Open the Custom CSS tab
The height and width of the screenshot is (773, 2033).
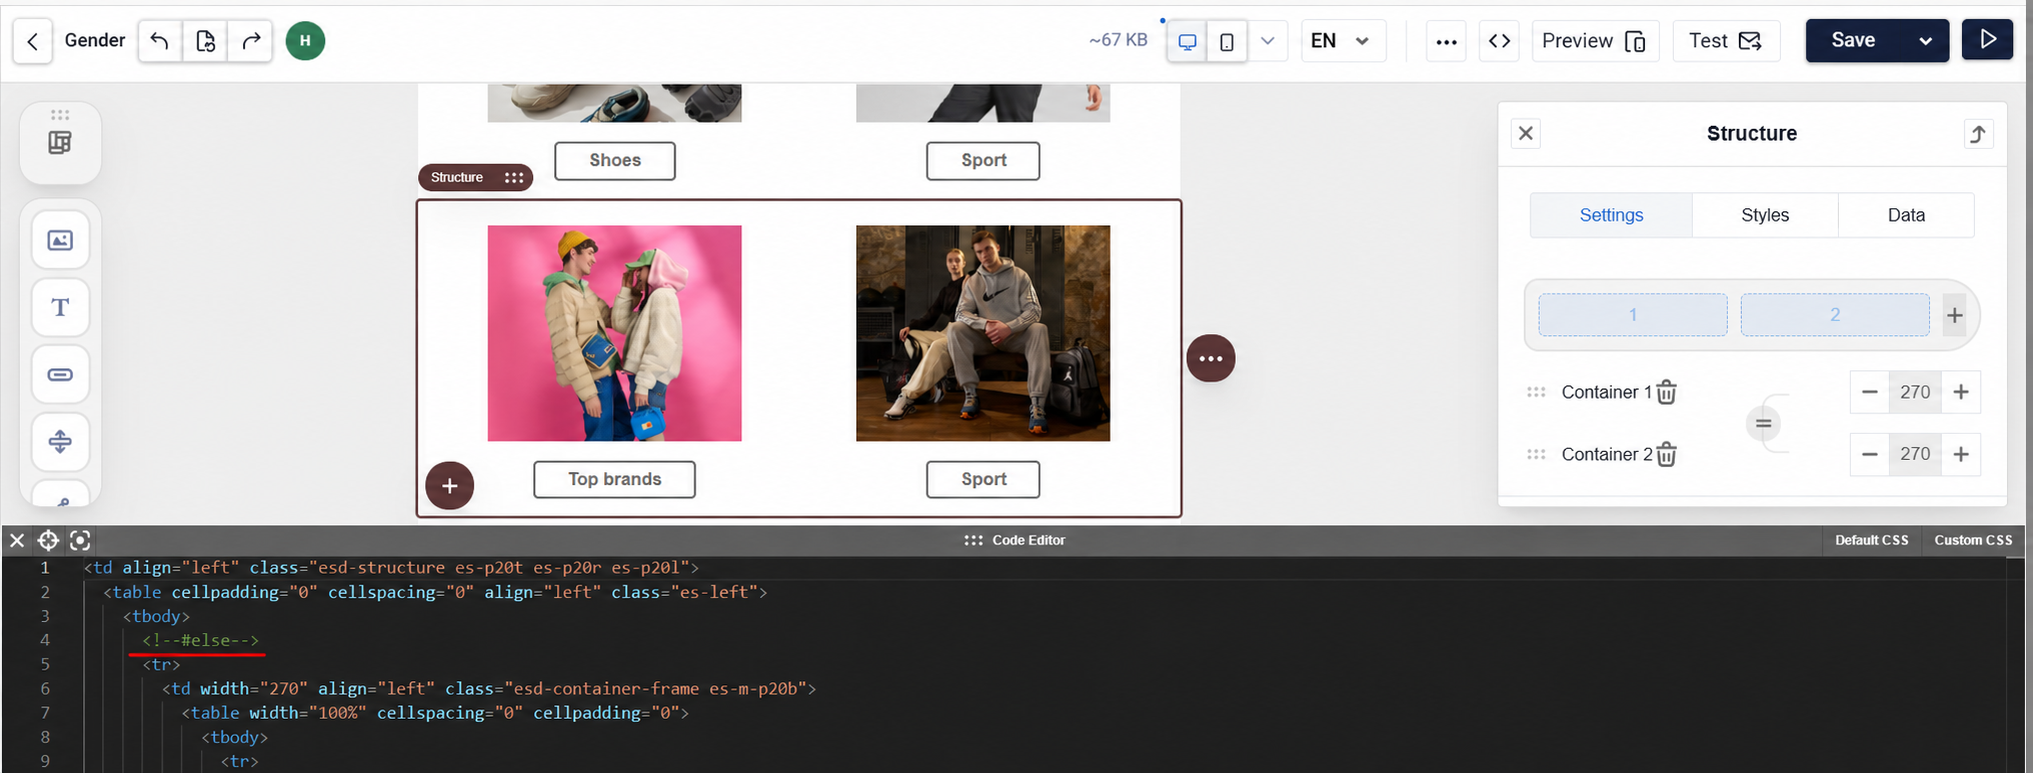click(x=1973, y=540)
